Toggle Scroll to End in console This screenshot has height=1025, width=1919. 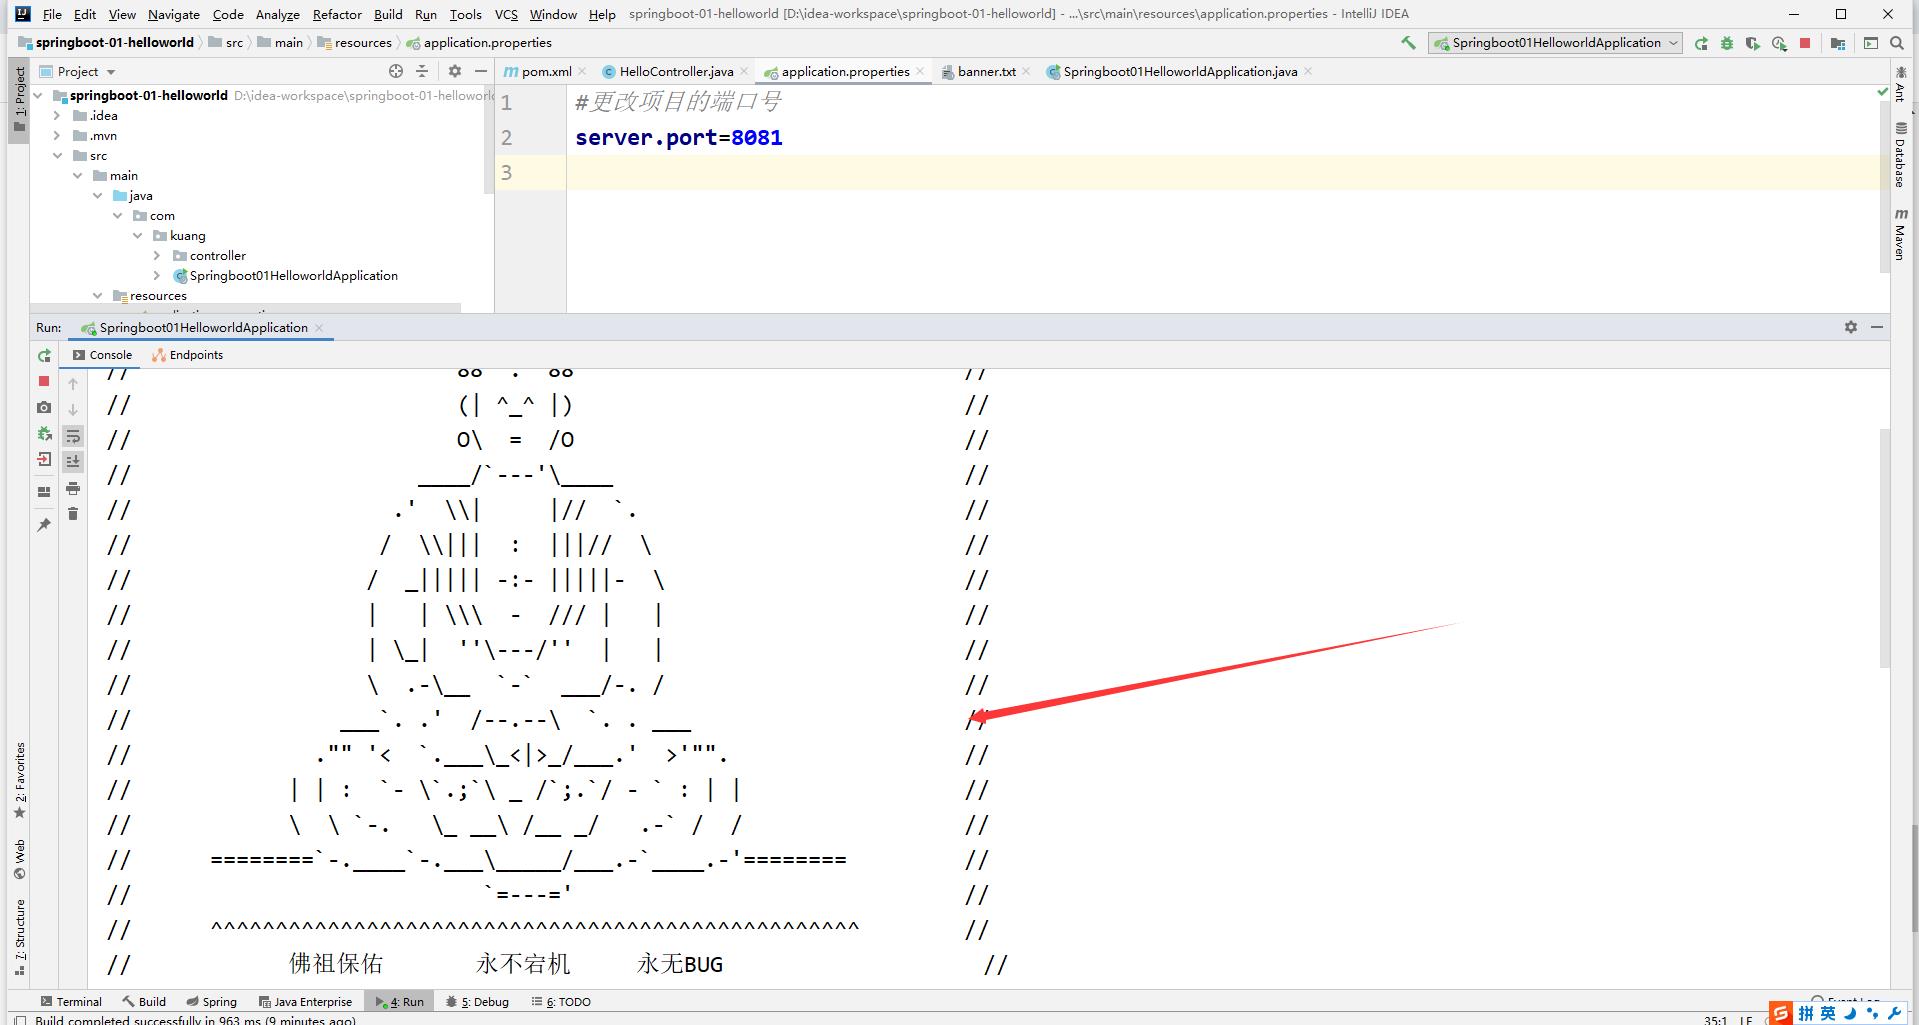(x=73, y=461)
